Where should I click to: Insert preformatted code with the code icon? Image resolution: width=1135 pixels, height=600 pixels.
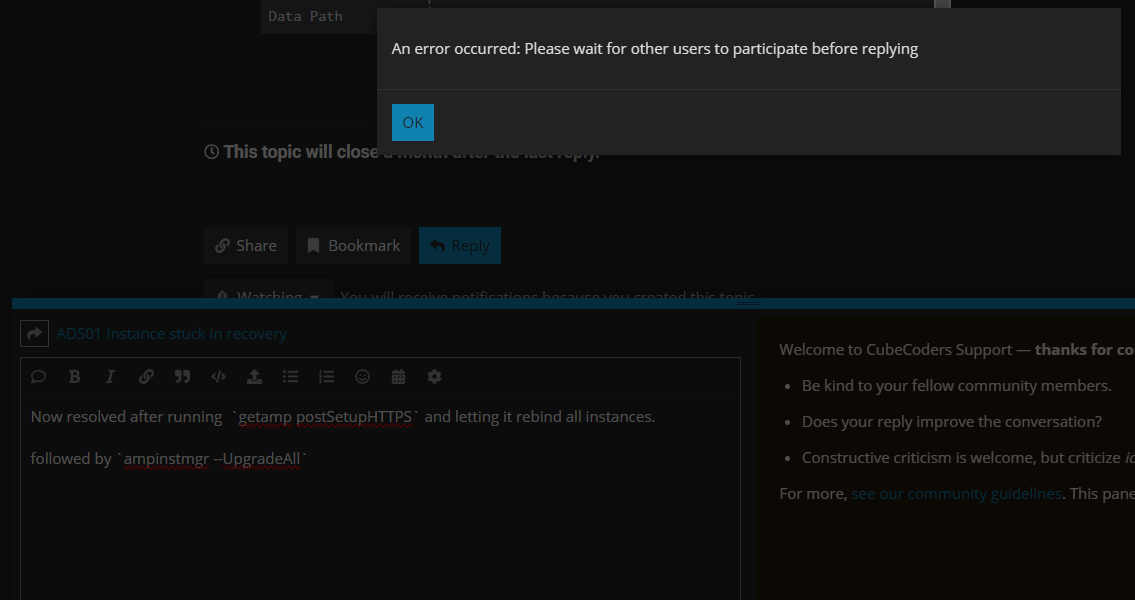pos(218,377)
